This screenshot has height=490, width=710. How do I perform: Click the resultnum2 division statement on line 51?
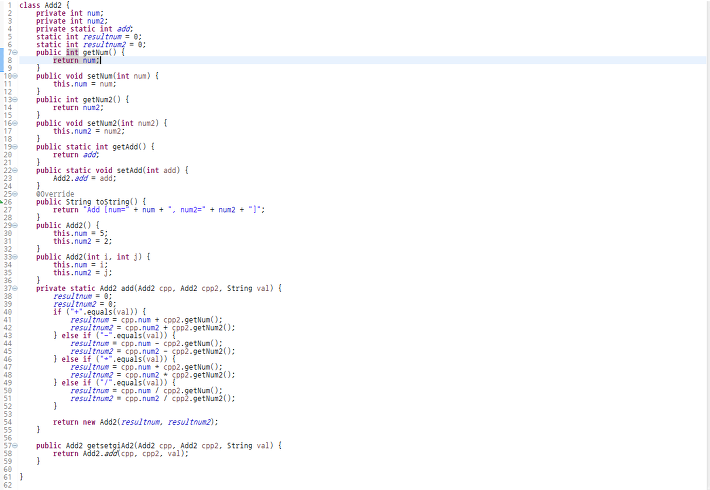tap(153, 399)
